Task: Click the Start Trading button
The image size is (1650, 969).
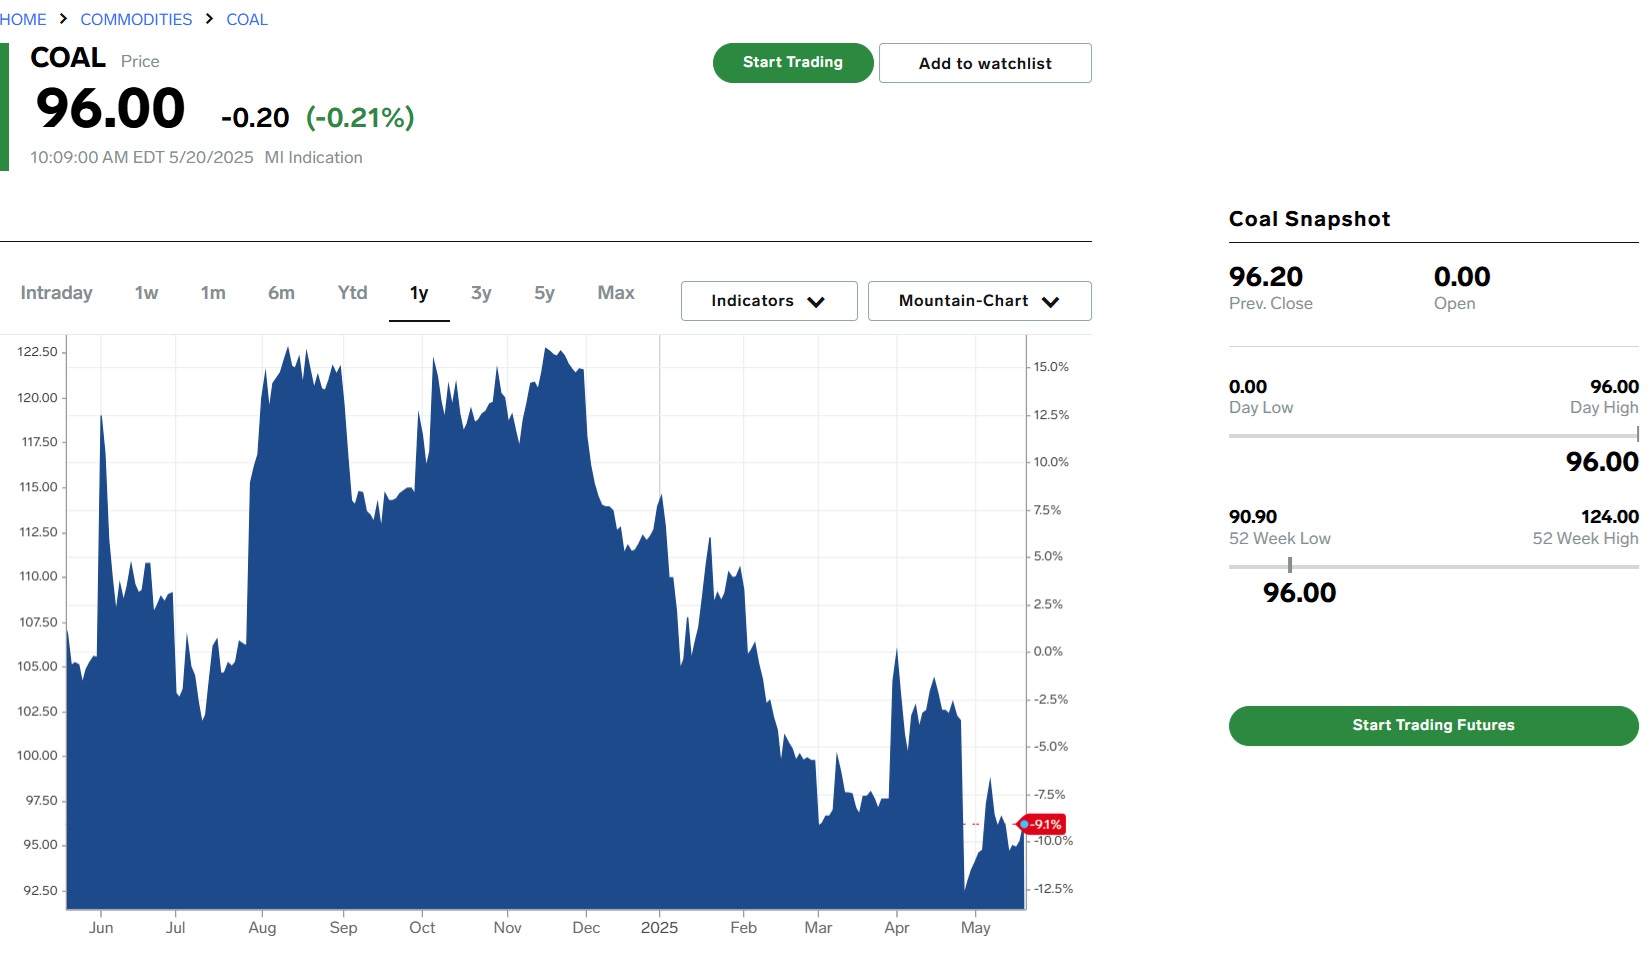Action: (x=793, y=62)
